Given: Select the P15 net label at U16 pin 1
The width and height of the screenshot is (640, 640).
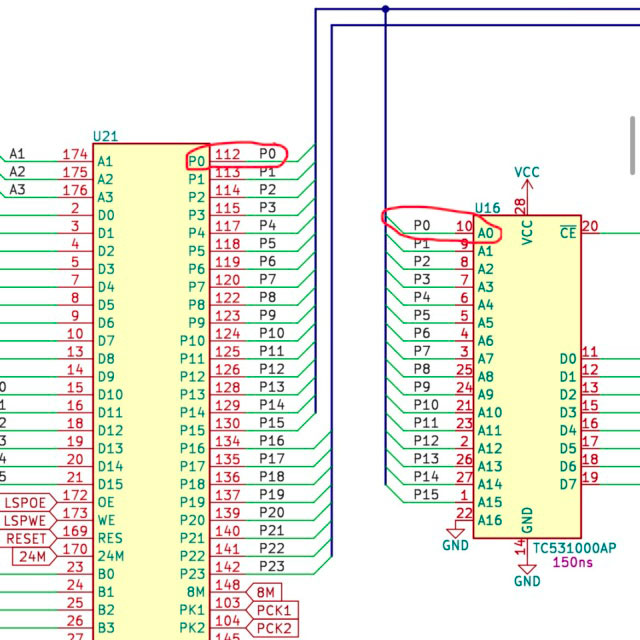Looking at the screenshot, I should pos(426,494).
